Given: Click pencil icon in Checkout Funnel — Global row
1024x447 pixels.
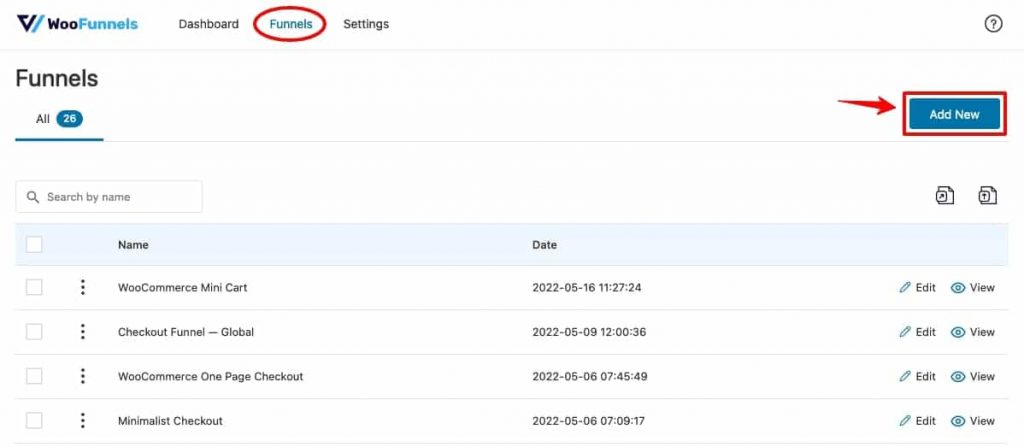Looking at the screenshot, I should [x=904, y=332].
